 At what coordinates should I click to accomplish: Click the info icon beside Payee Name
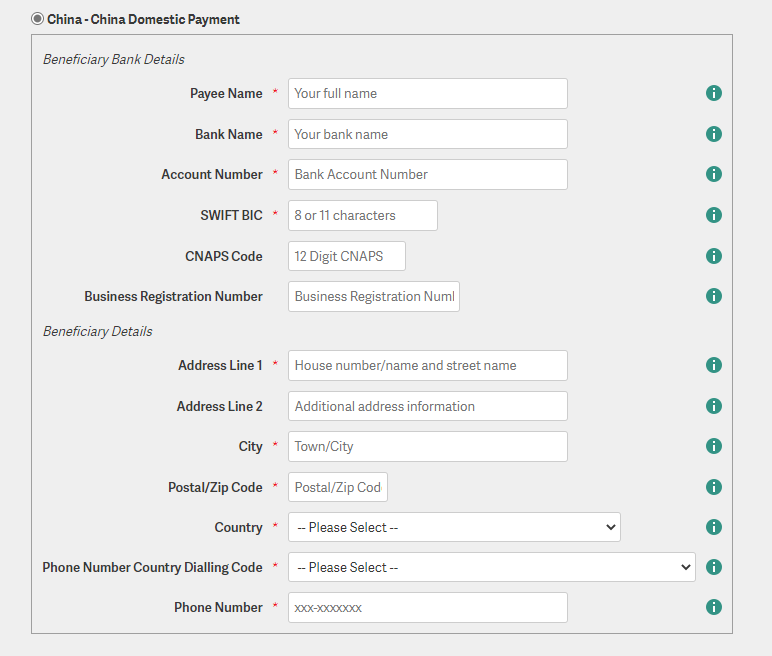713,93
